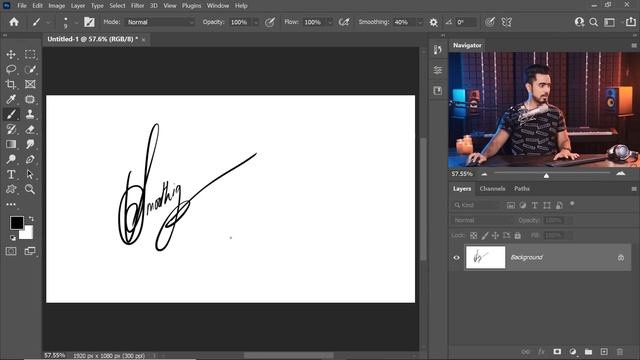640x360 pixels.
Task: Toggle the Brush Settings panel
Action: (x=89, y=22)
